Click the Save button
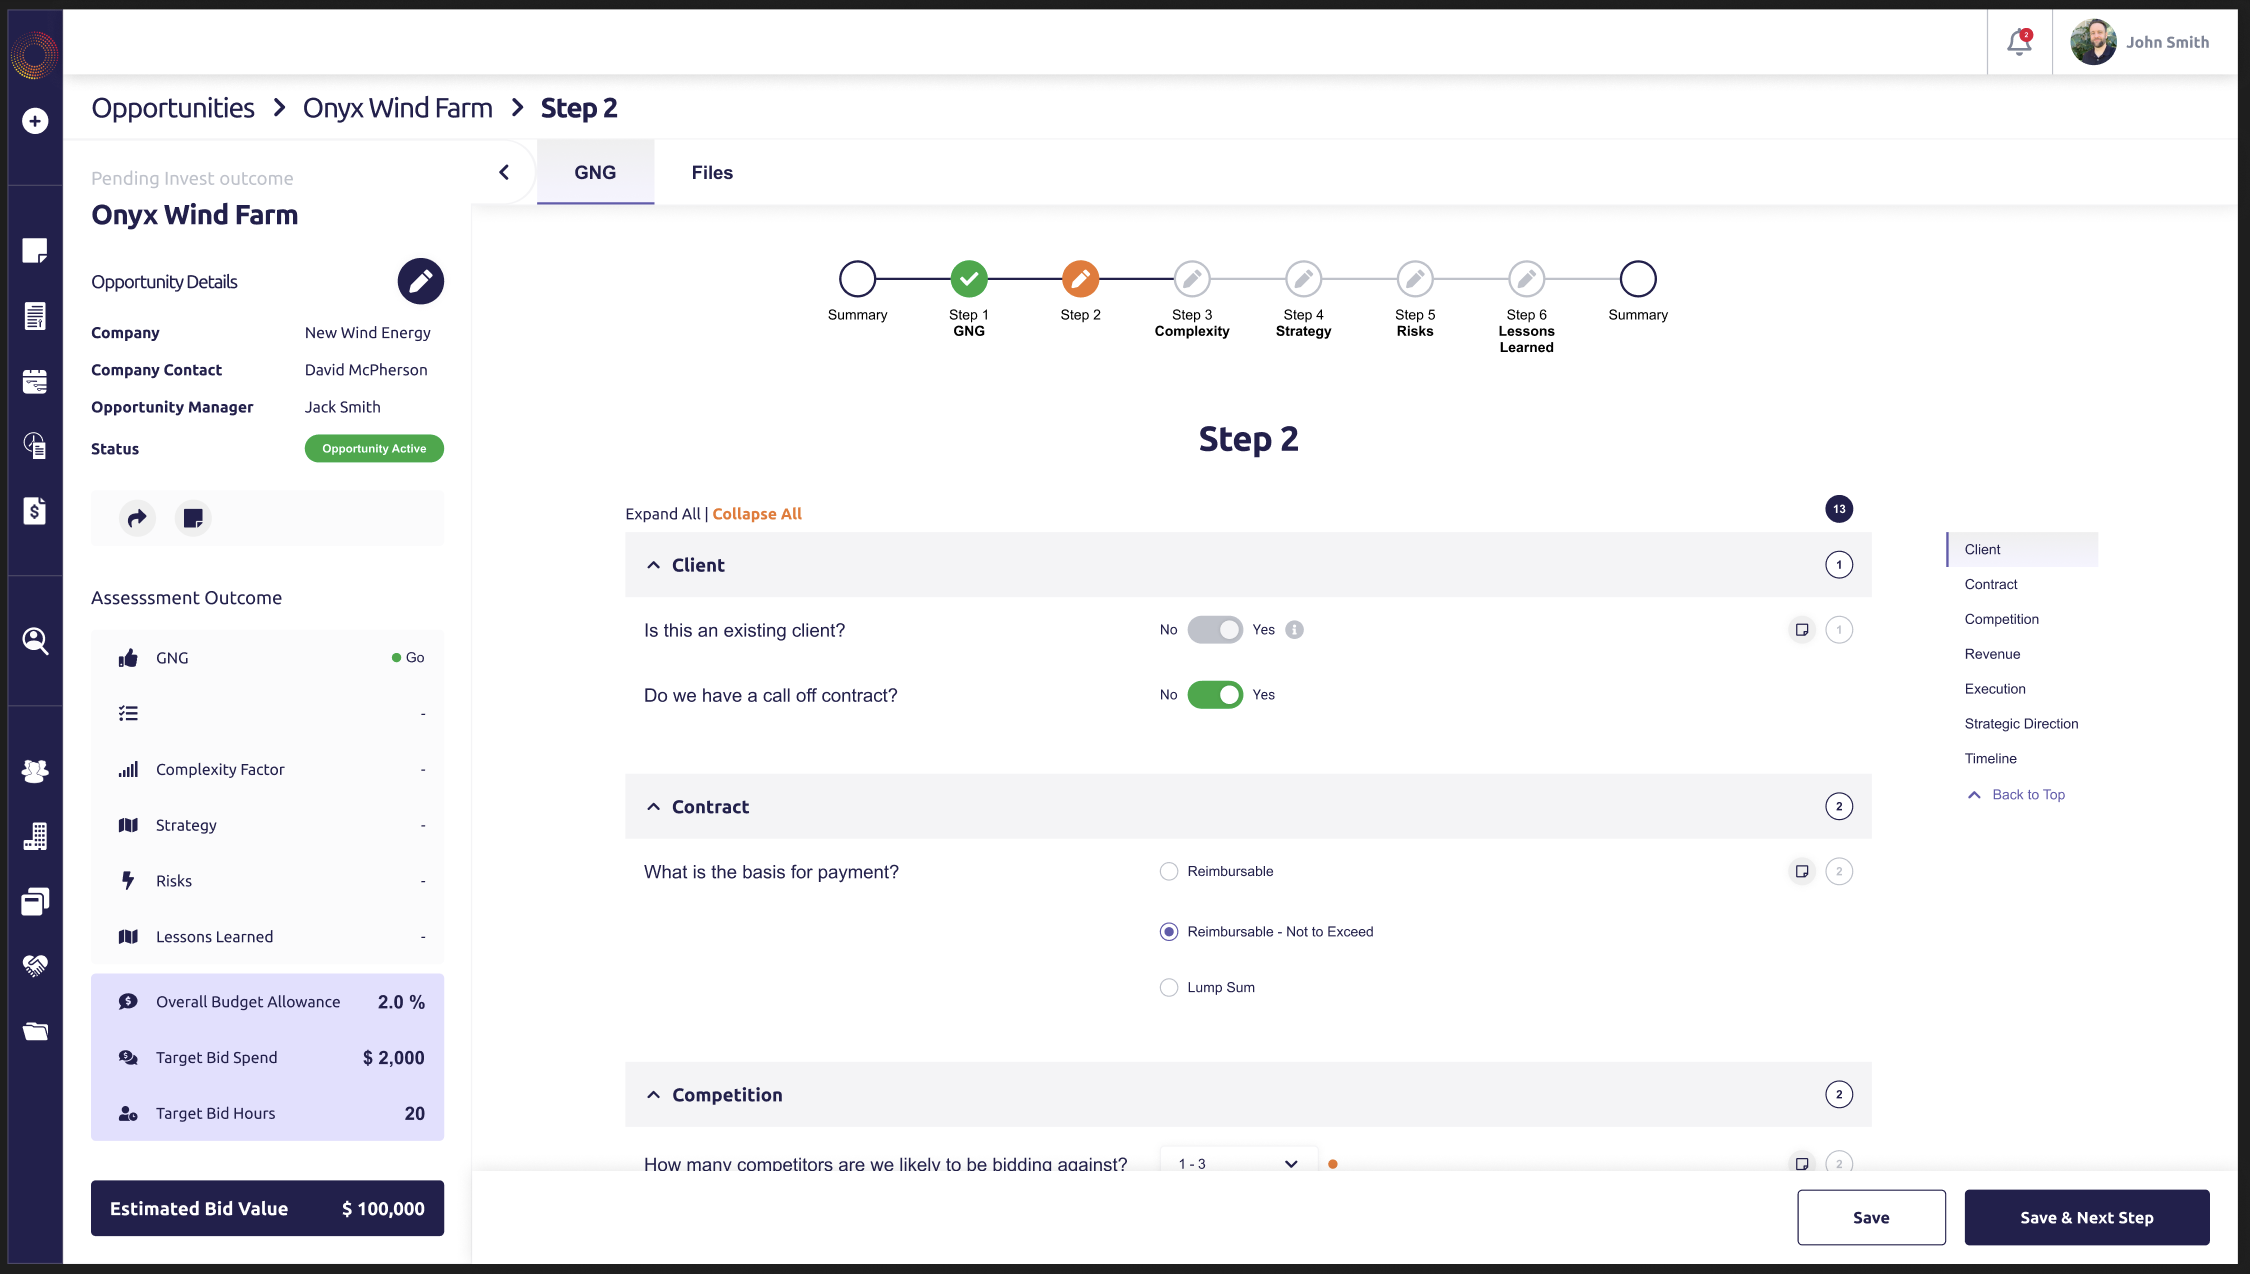2250x1274 pixels. pos(1871,1217)
